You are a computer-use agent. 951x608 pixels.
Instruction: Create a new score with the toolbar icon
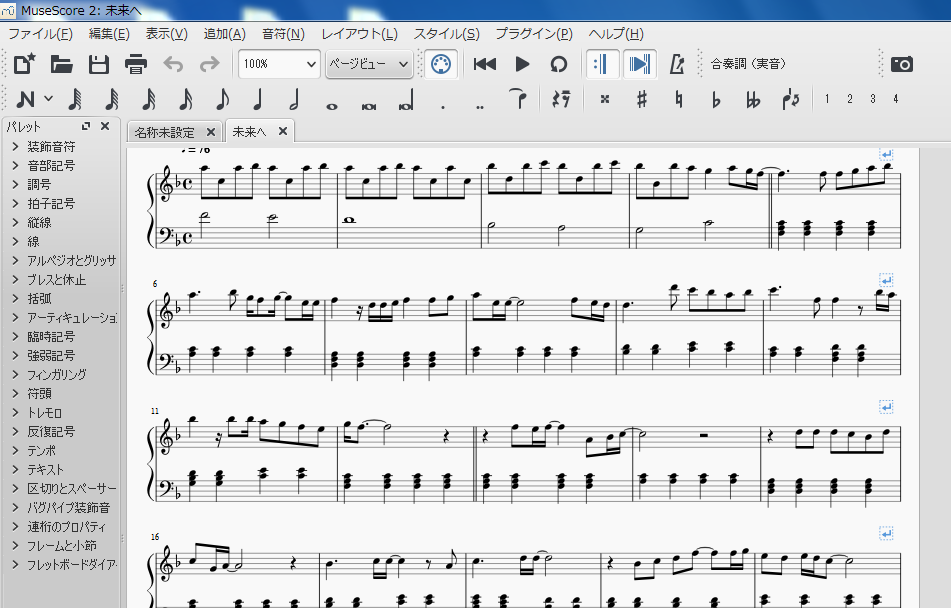24,64
